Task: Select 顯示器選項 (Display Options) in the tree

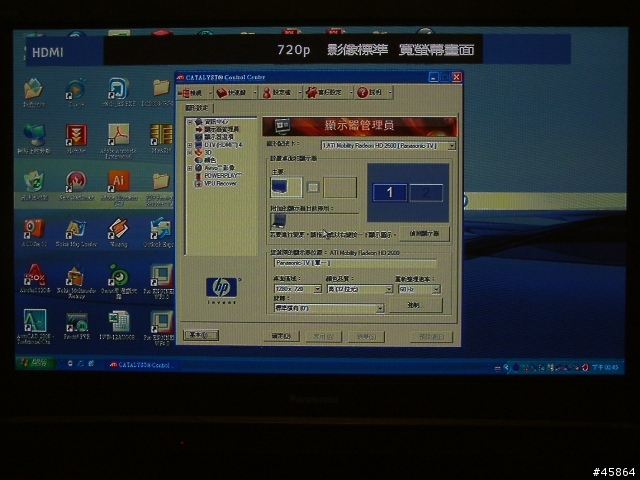Action: click(x=219, y=137)
